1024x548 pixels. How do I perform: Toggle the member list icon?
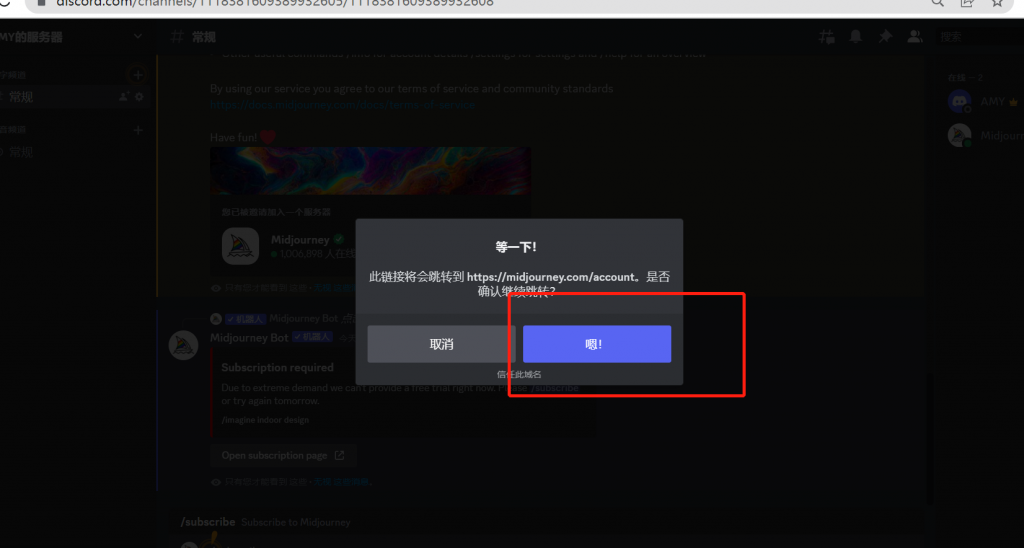click(915, 37)
